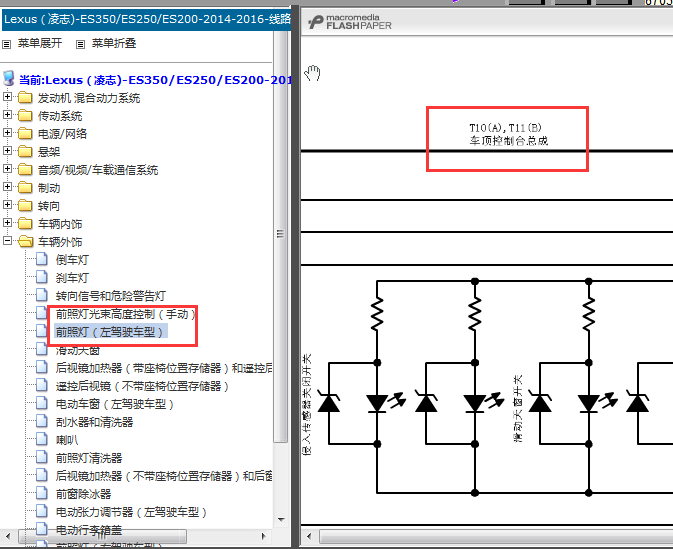Screen dimensions: 673x549
Task: Open 遥控后视镜（不带座椅位置存储器） document
Action: (x=142, y=386)
